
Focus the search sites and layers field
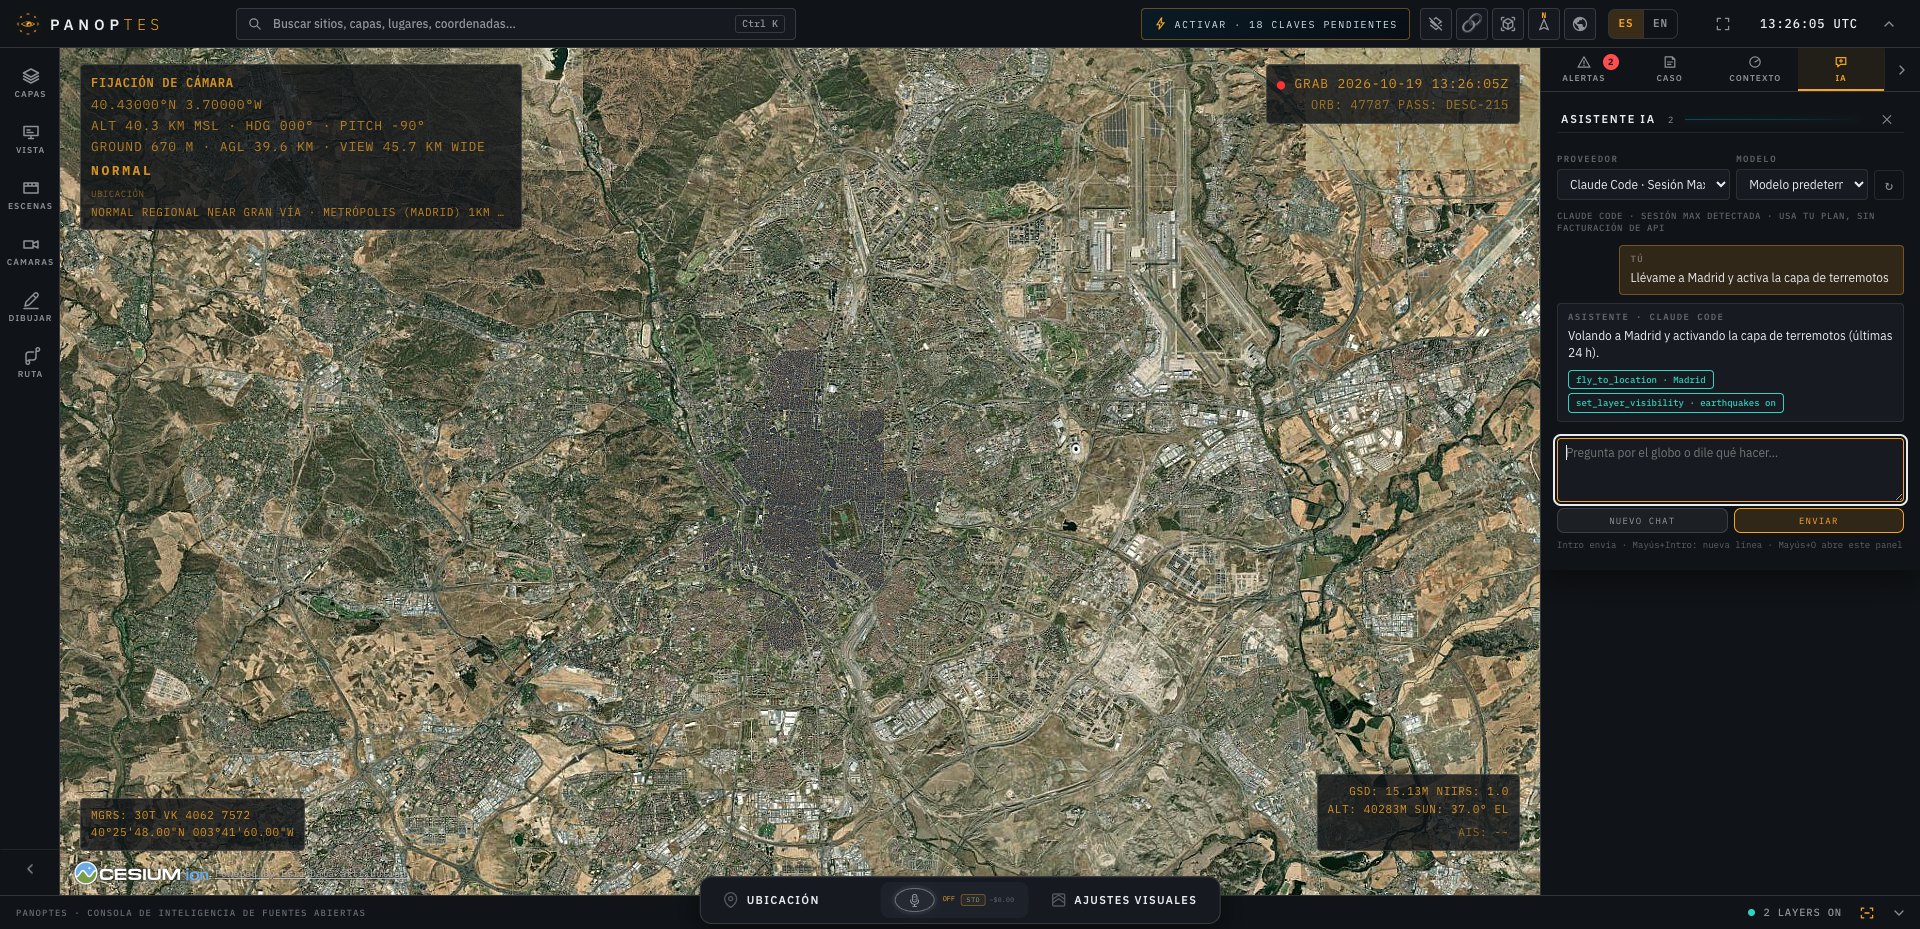516,24
